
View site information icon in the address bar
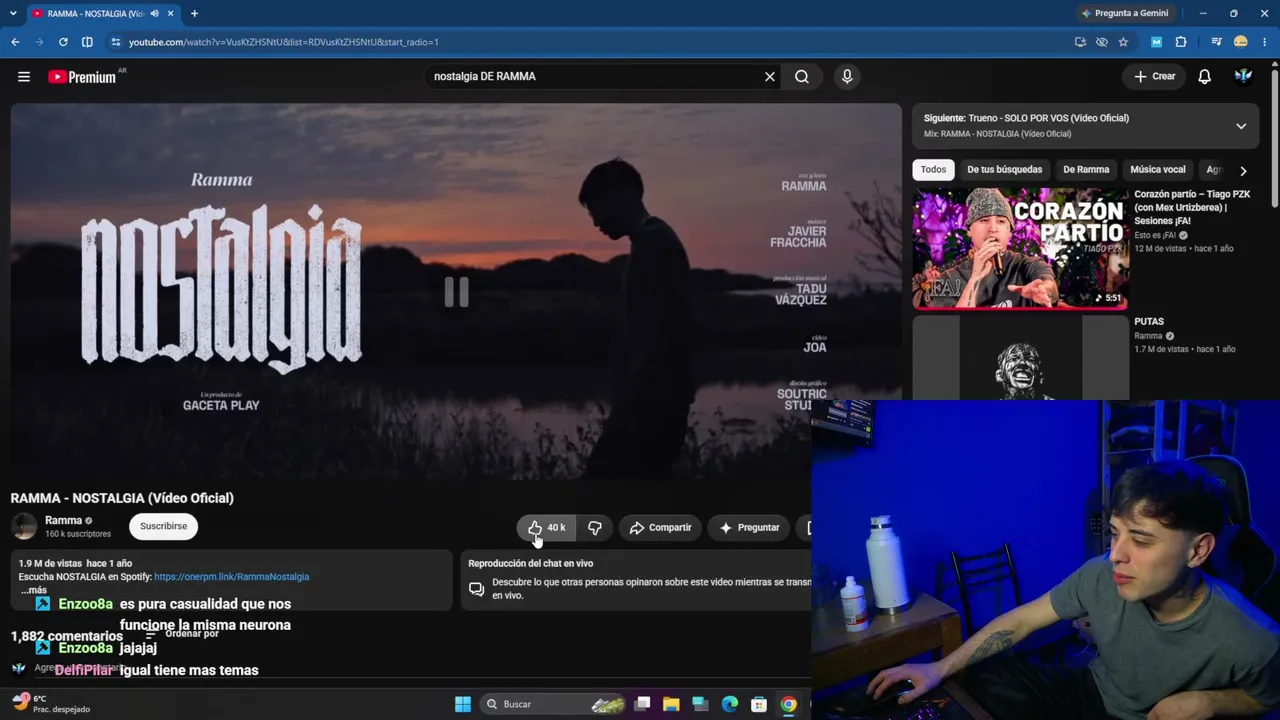115,42
